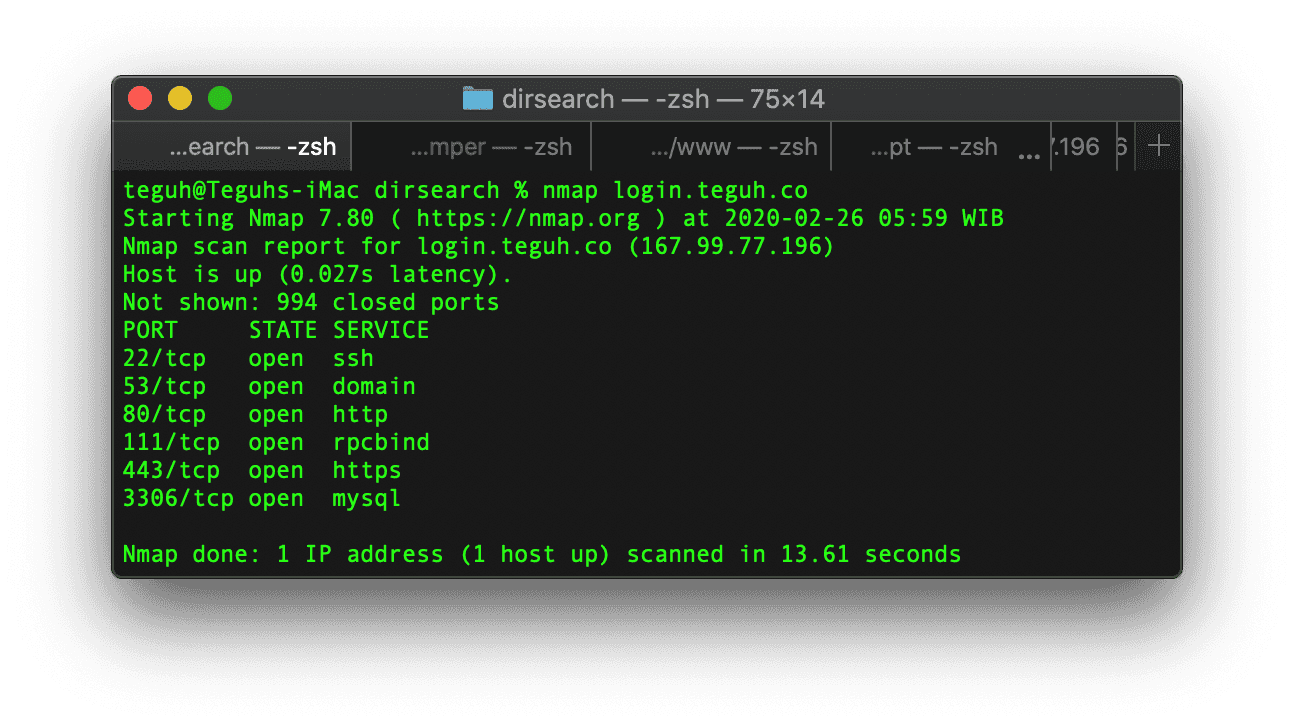The image size is (1294, 726).
Task: Switch to the truncated tab ending in .196
Action: pos(1078,147)
